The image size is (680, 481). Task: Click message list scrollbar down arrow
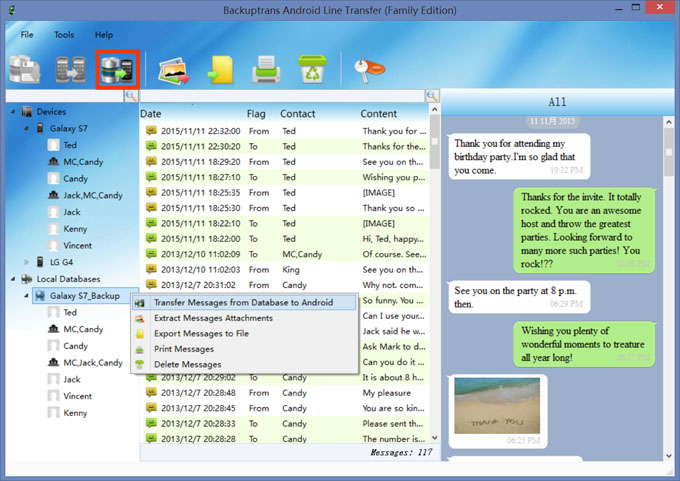tap(435, 438)
